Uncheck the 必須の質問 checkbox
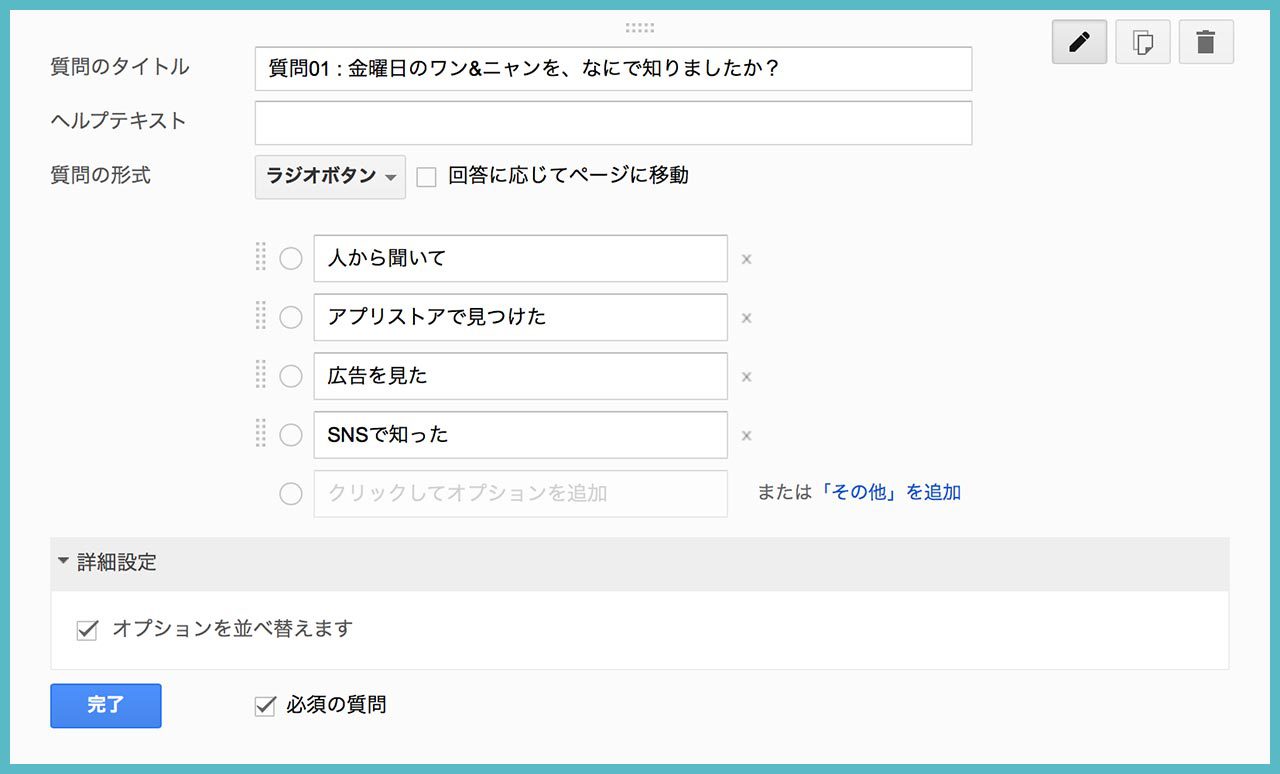Viewport: 1280px width, 774px height. (x=265, y=707)
